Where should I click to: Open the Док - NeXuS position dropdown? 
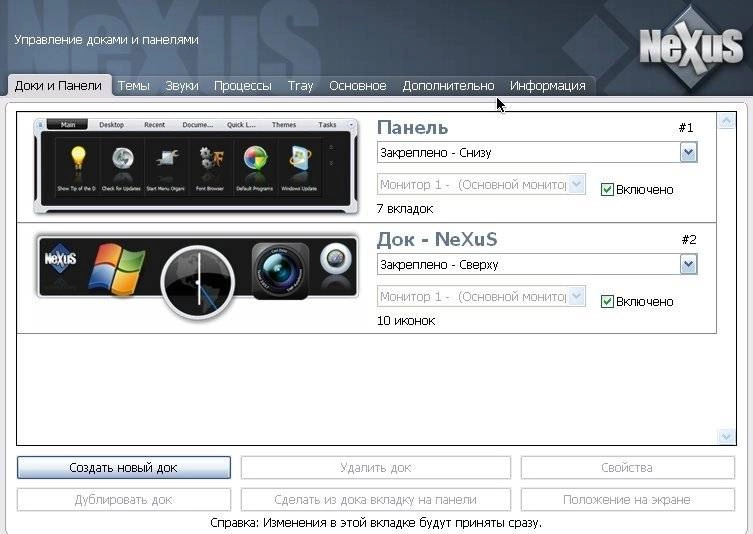pyautogui.click(x=537, y=265)
